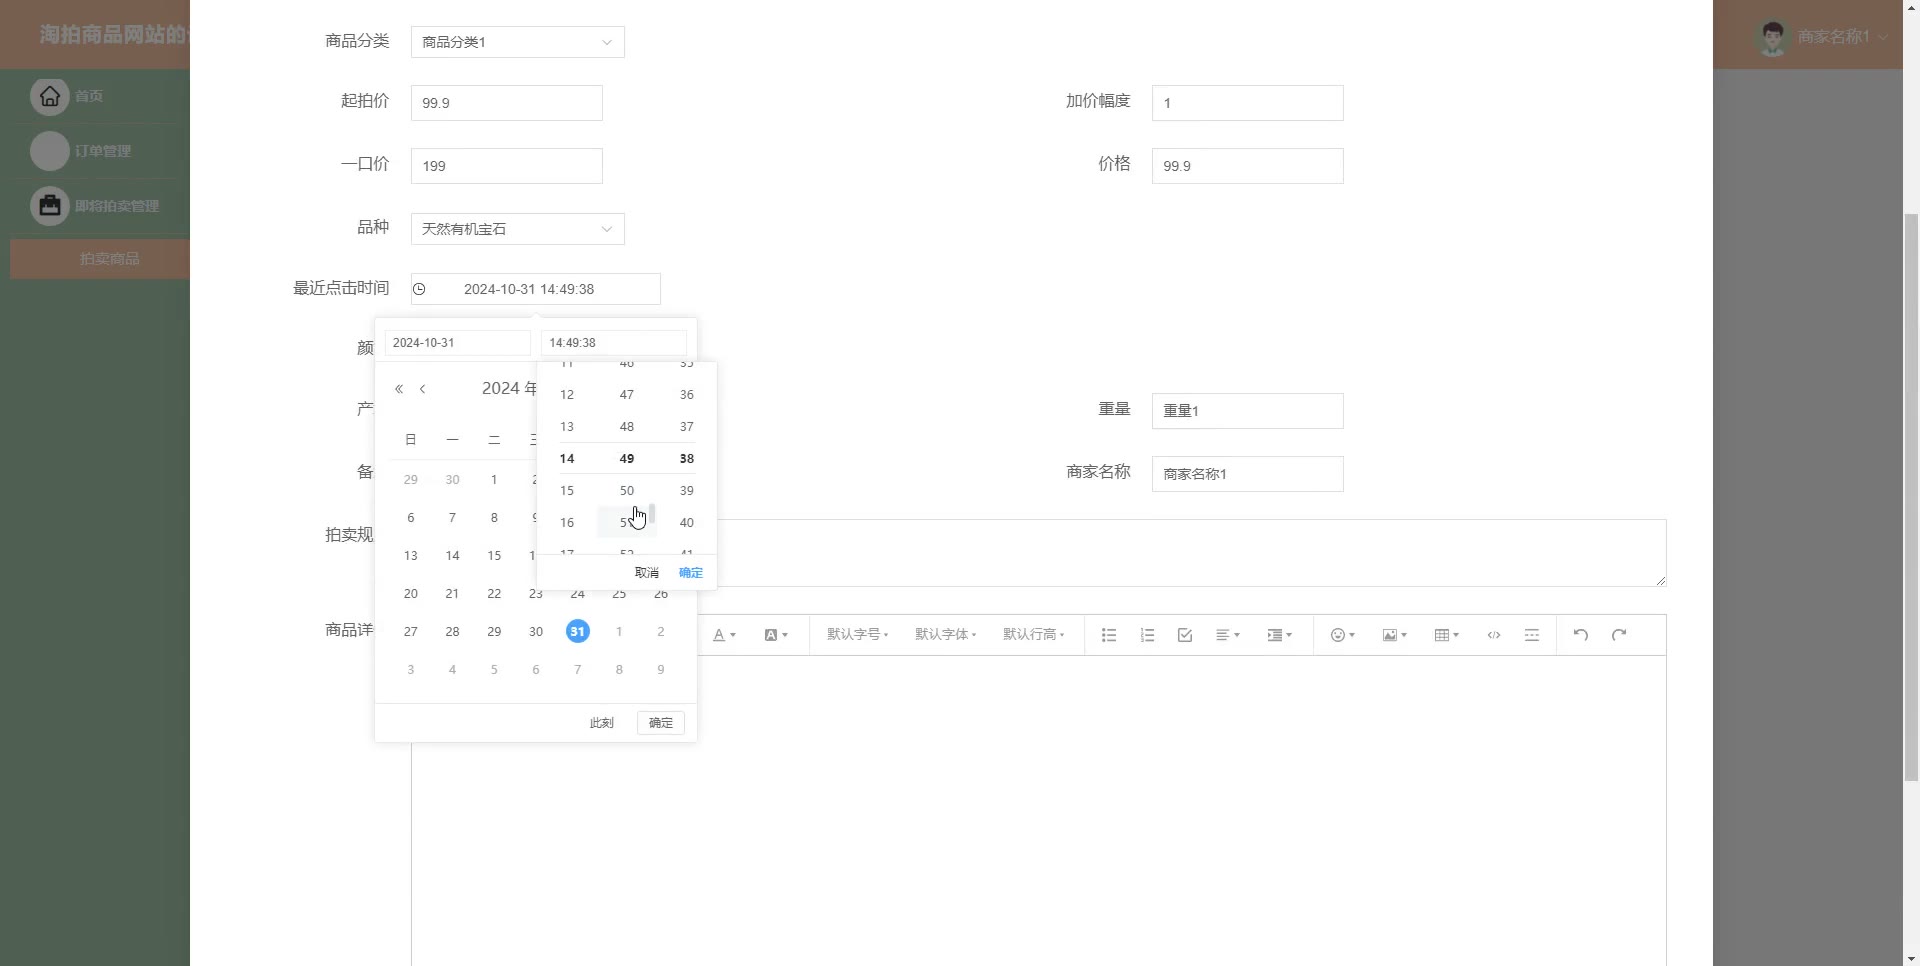Click the time input showing 14:49:38

614,343
